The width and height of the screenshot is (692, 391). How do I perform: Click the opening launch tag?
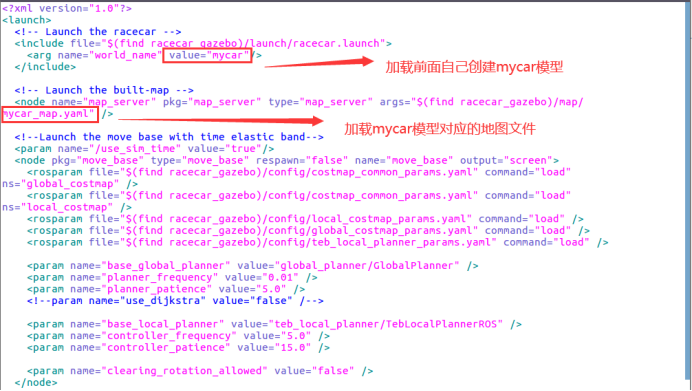tap(27, 20)
